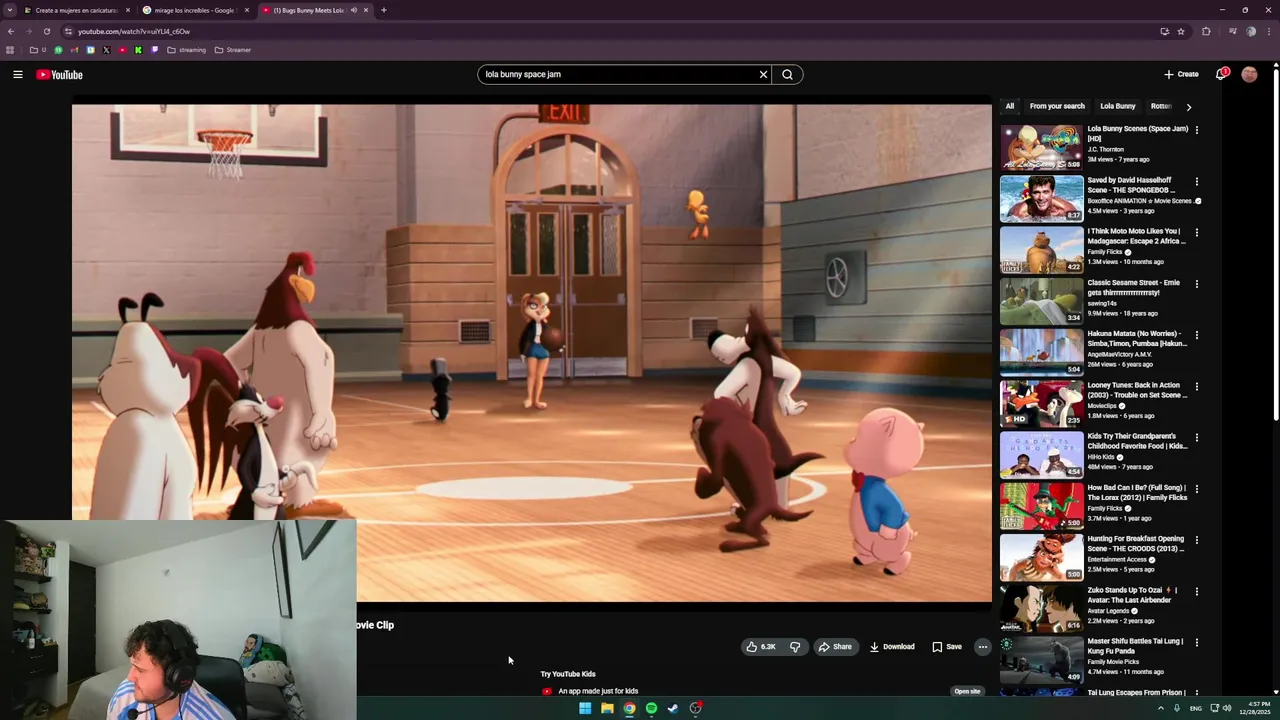Click the J.C. Thornton channel name

1106,149
